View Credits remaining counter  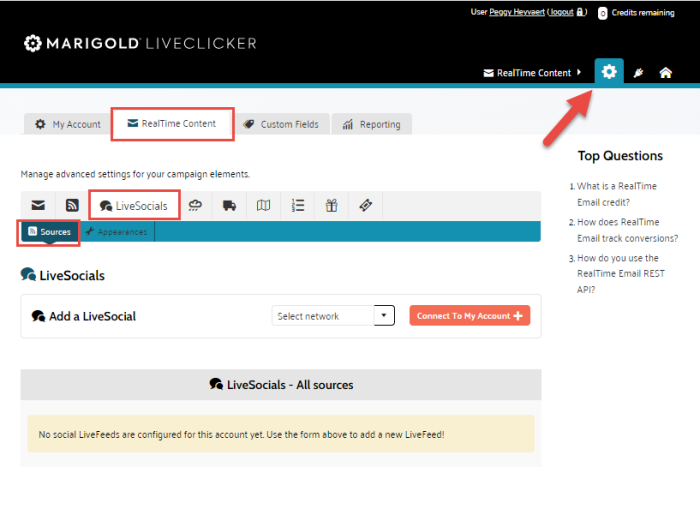click(636, 13)
